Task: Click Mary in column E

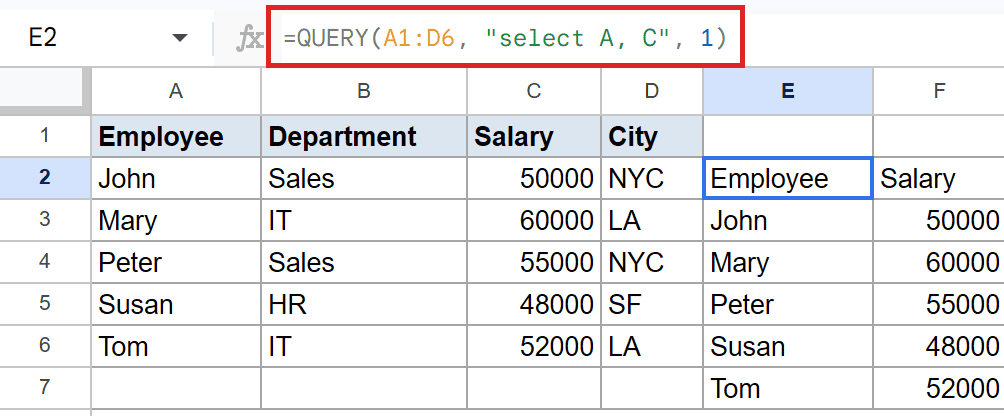Action: coord(788,261)
